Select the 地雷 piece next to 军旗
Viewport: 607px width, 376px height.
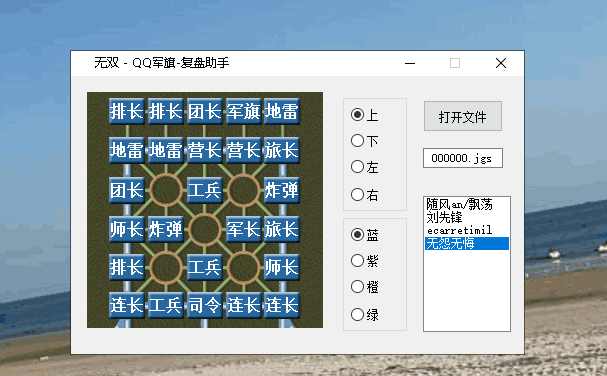pyautogui.click(x=282, y=112)
